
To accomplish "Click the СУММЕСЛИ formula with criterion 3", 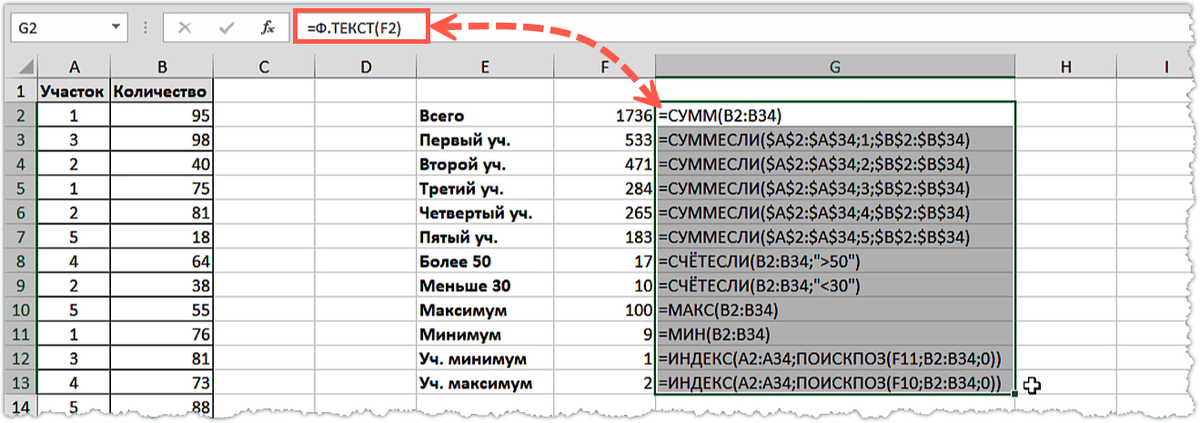I will point(835,189).
